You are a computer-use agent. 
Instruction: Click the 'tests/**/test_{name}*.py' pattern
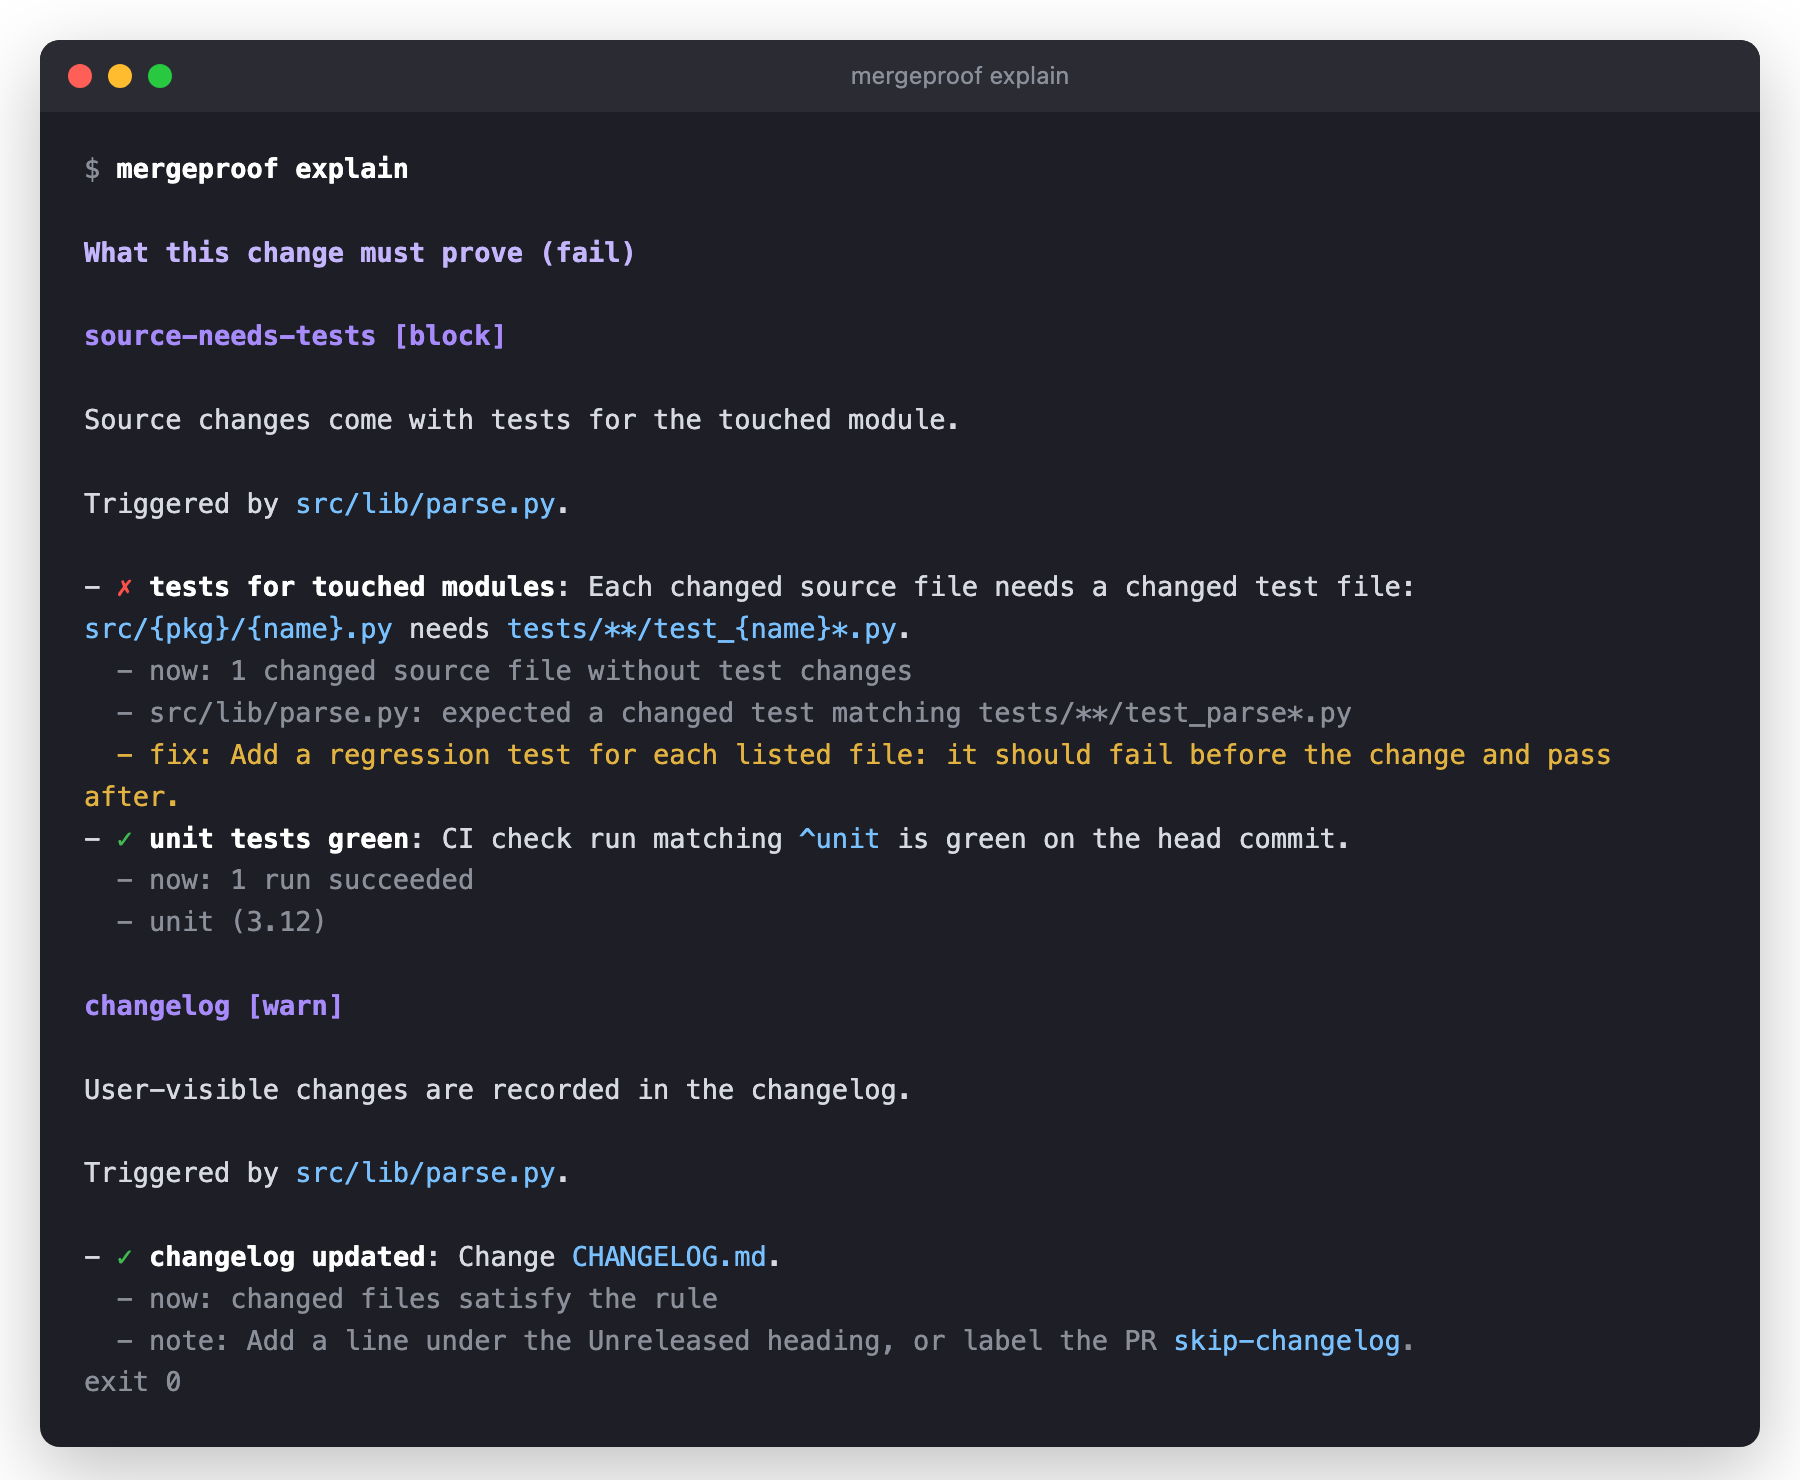pos(702,629)
